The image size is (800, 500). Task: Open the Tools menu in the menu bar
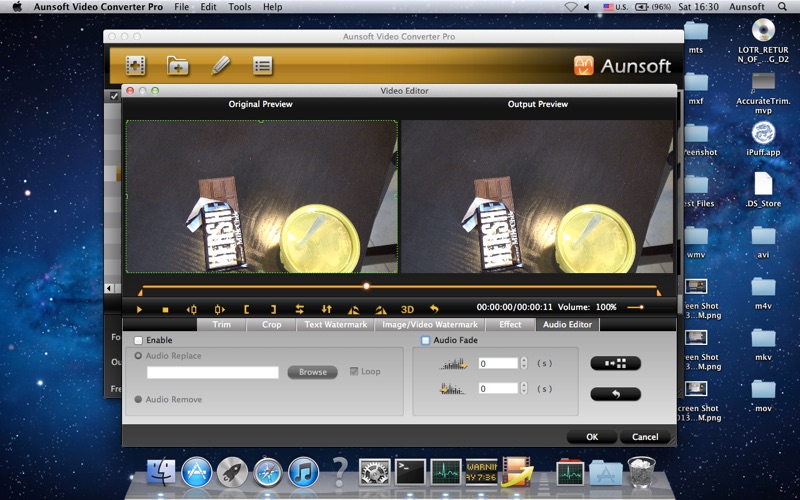pyautogui.click(x=240, y=7)
